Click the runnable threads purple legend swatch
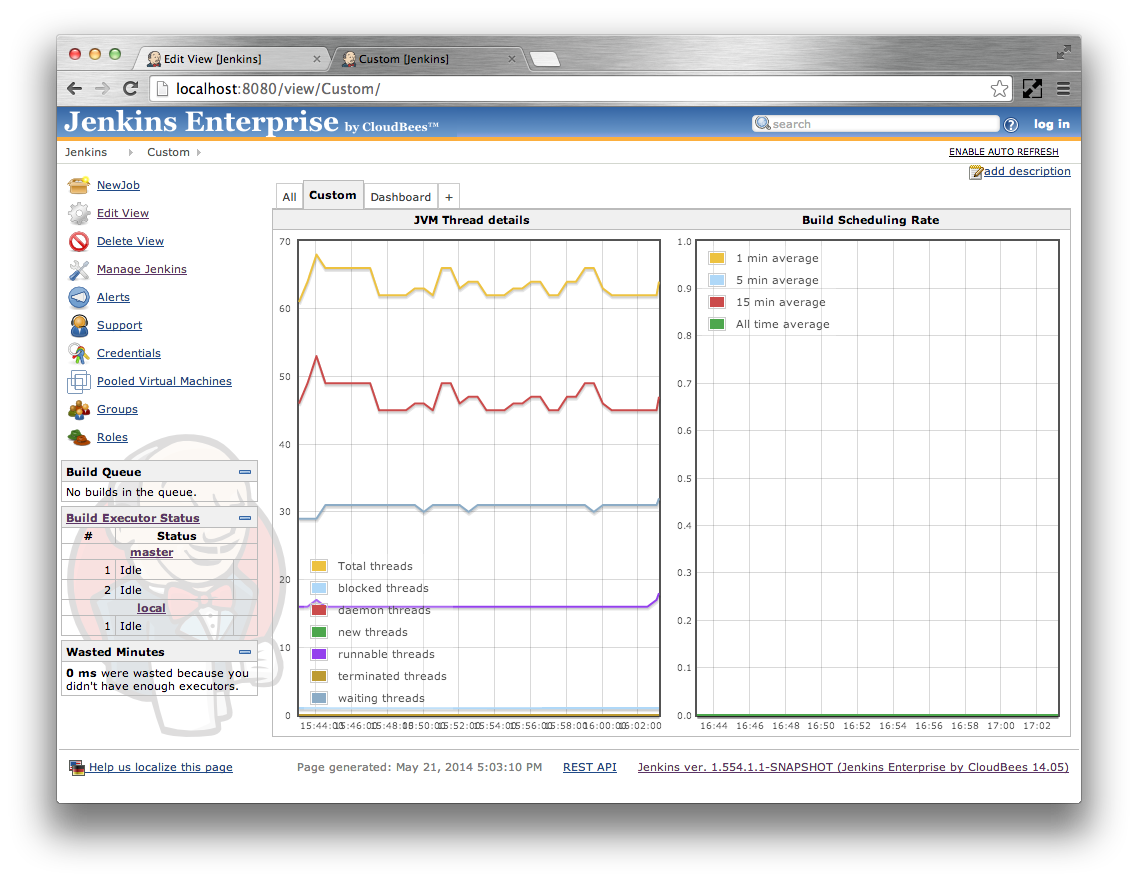 pyautogui.click(x=319, y=654)
